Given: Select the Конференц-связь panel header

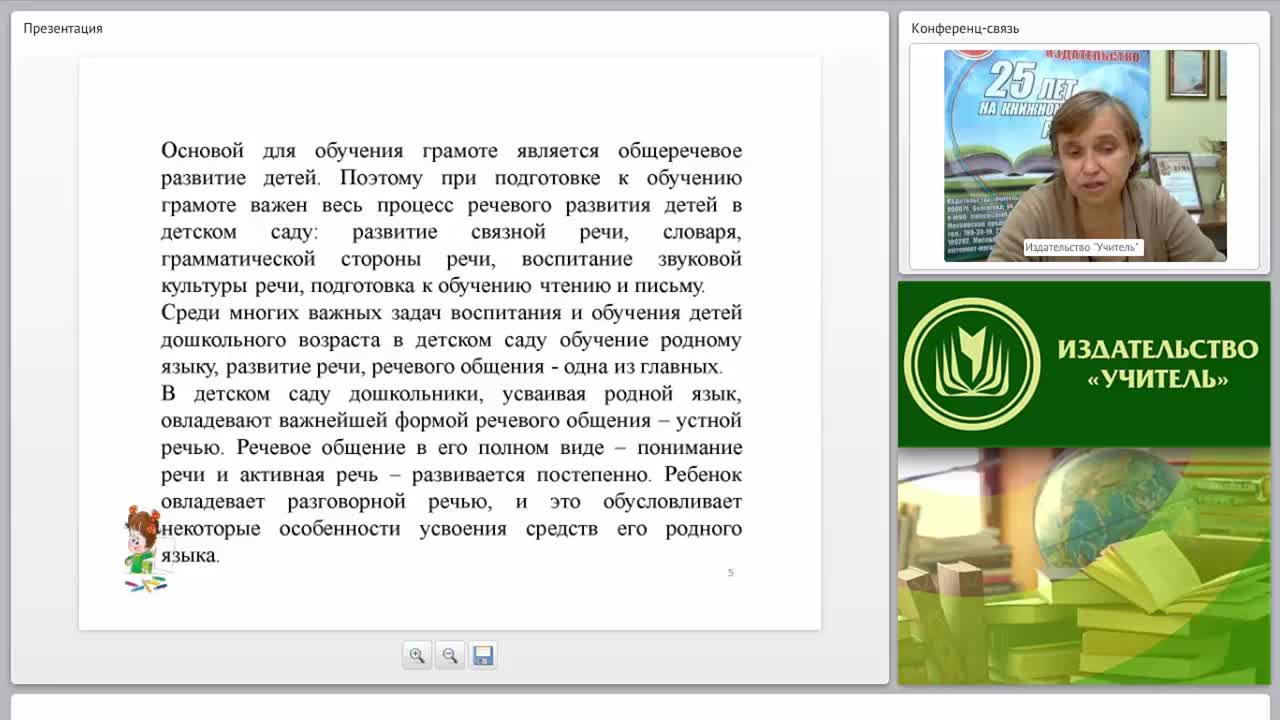Looking at the screenshot, I should point(965,28).
